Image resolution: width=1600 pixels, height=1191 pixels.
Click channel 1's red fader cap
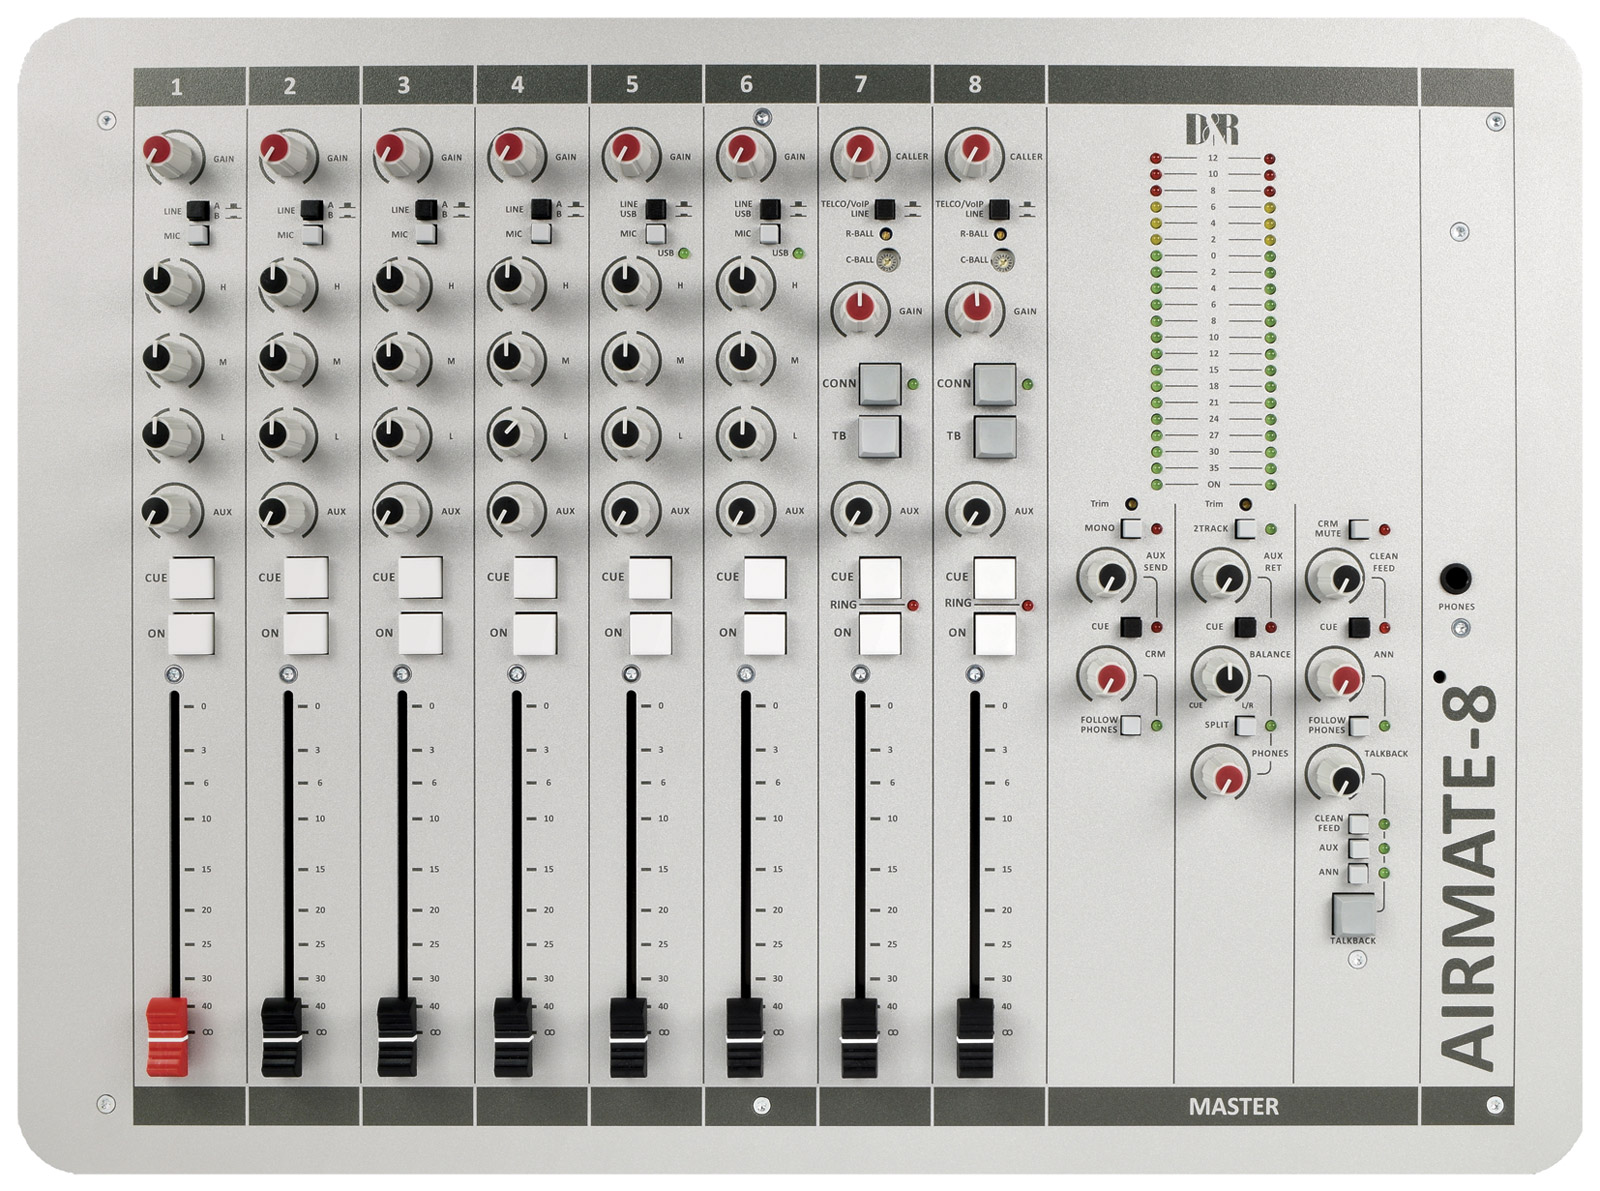167,1036
